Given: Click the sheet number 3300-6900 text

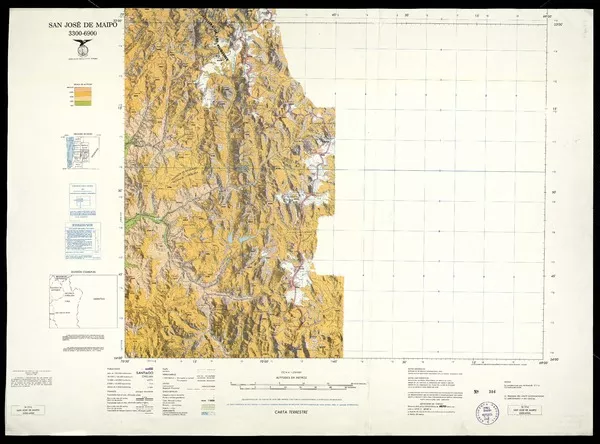Looking at the screenshot, I should pyautogui.click(x=83, y=34).
